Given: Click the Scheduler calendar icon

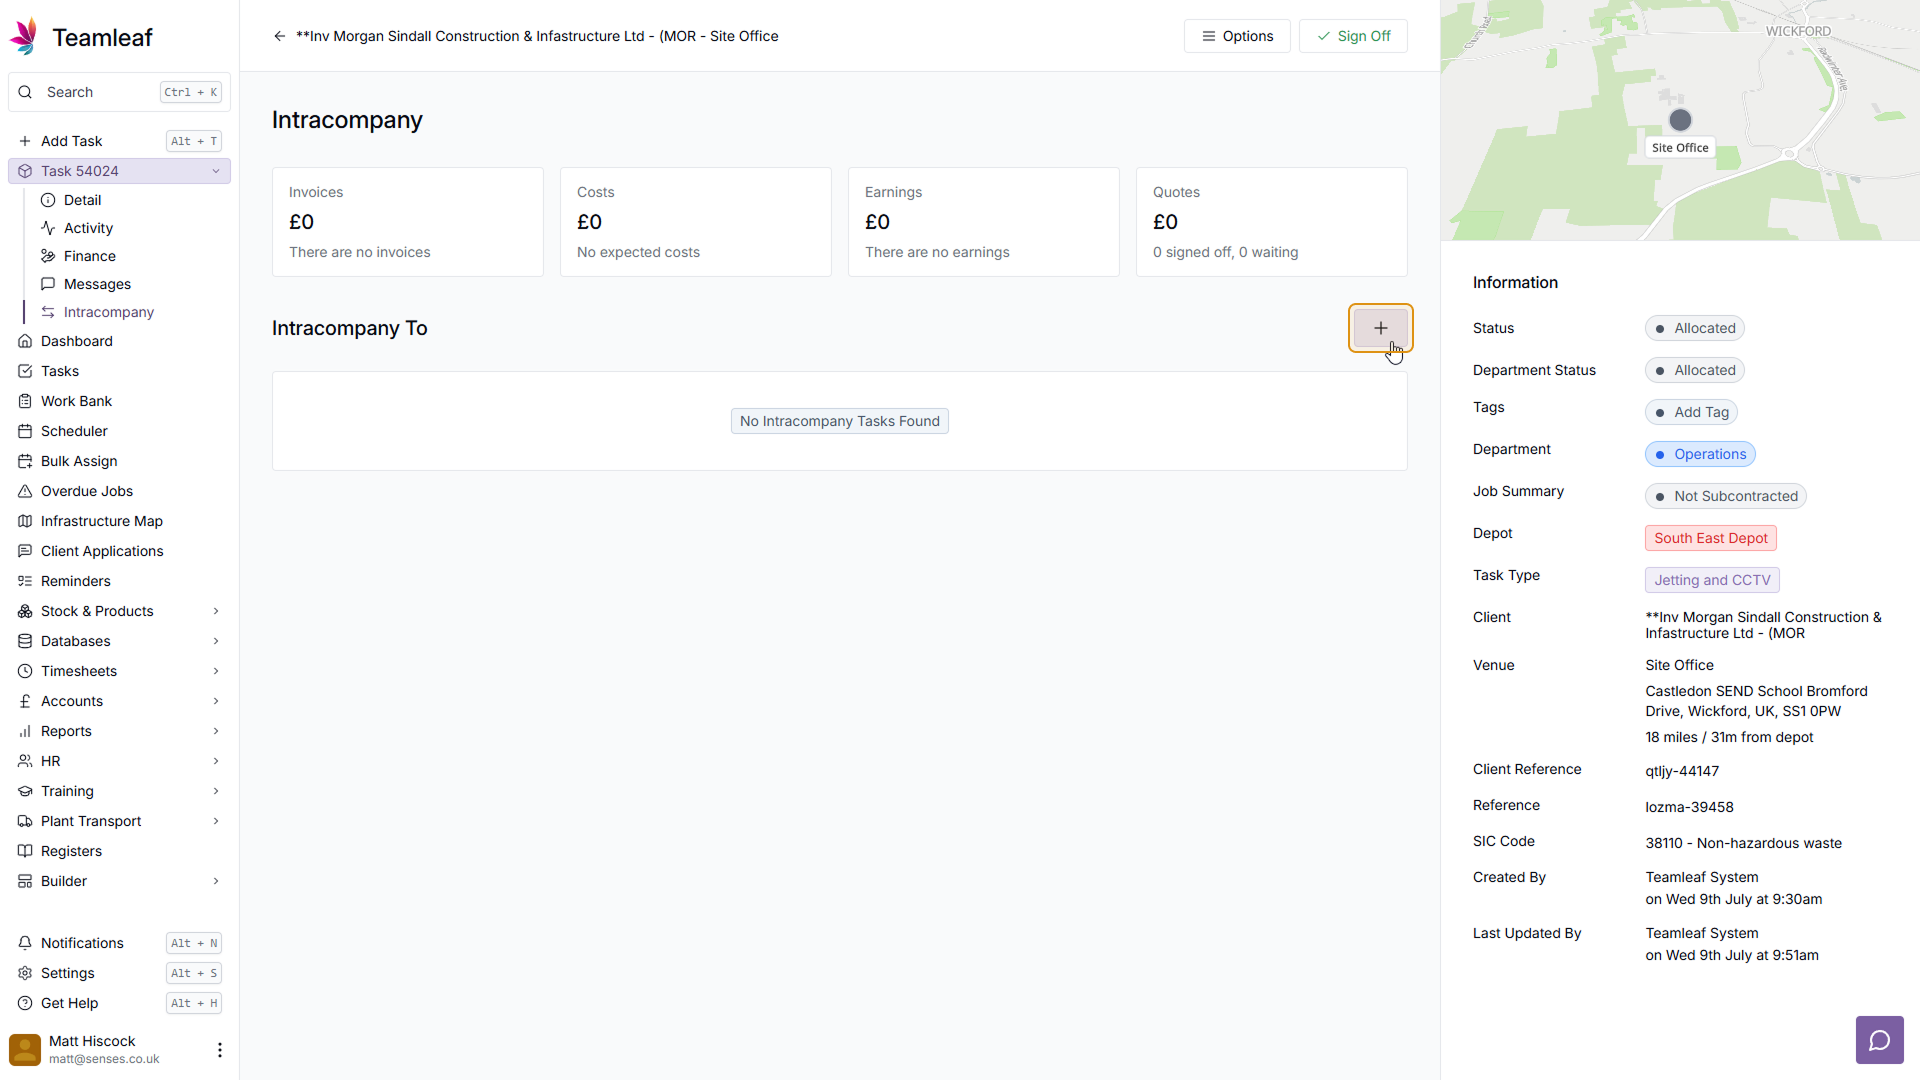Looking at the screenshot, I should coord(25,431).
